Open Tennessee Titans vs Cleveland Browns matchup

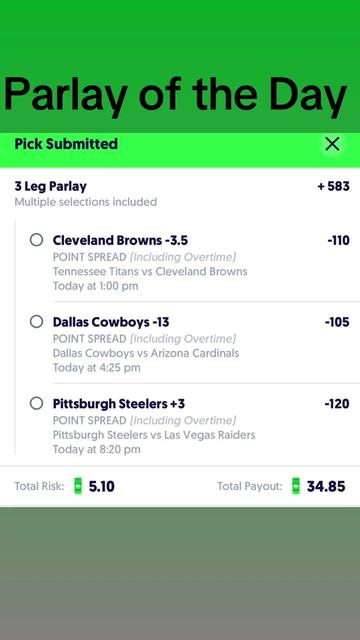click(x=150, y=271)
